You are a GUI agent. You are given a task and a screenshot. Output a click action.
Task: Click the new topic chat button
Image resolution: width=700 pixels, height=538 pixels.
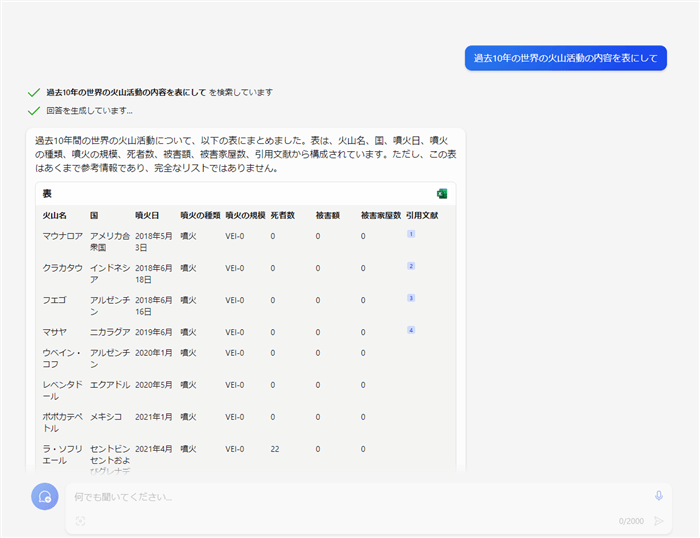[45, 496]
